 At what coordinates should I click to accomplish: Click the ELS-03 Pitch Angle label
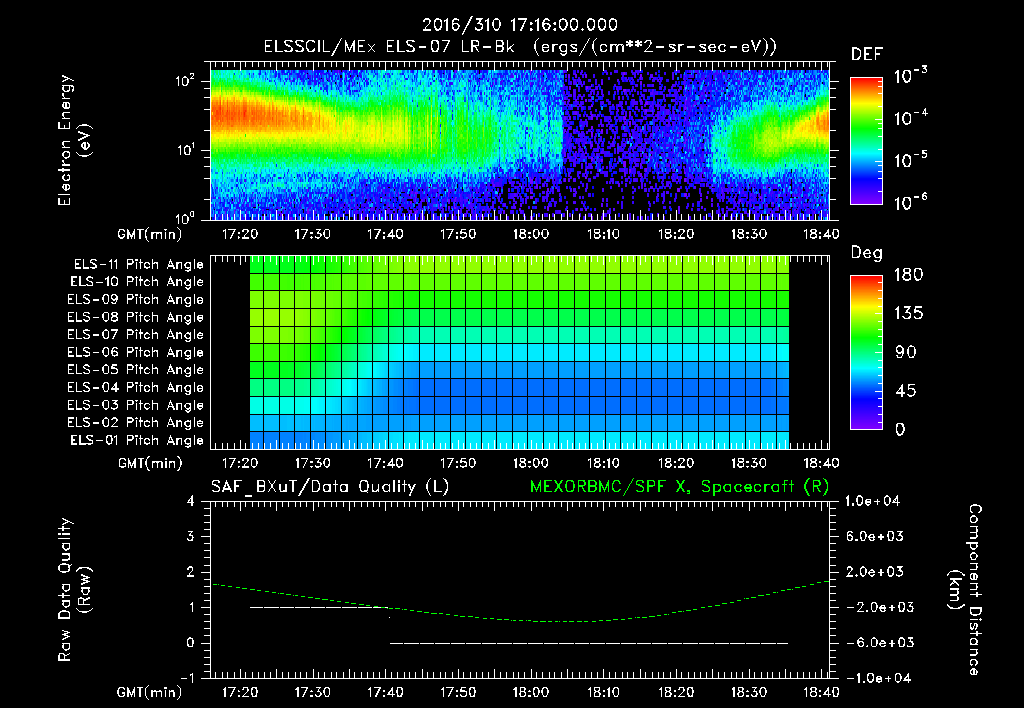point(136,405)
